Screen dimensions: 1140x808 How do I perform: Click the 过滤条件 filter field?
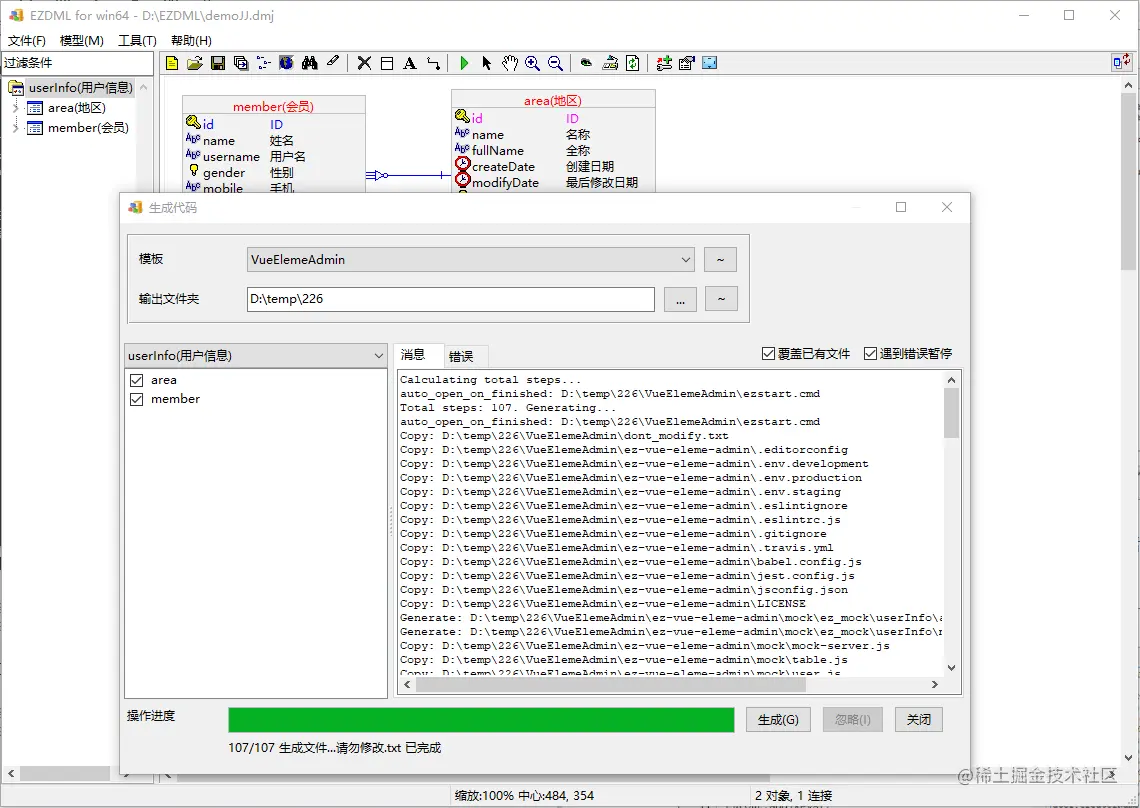[77, 63]
